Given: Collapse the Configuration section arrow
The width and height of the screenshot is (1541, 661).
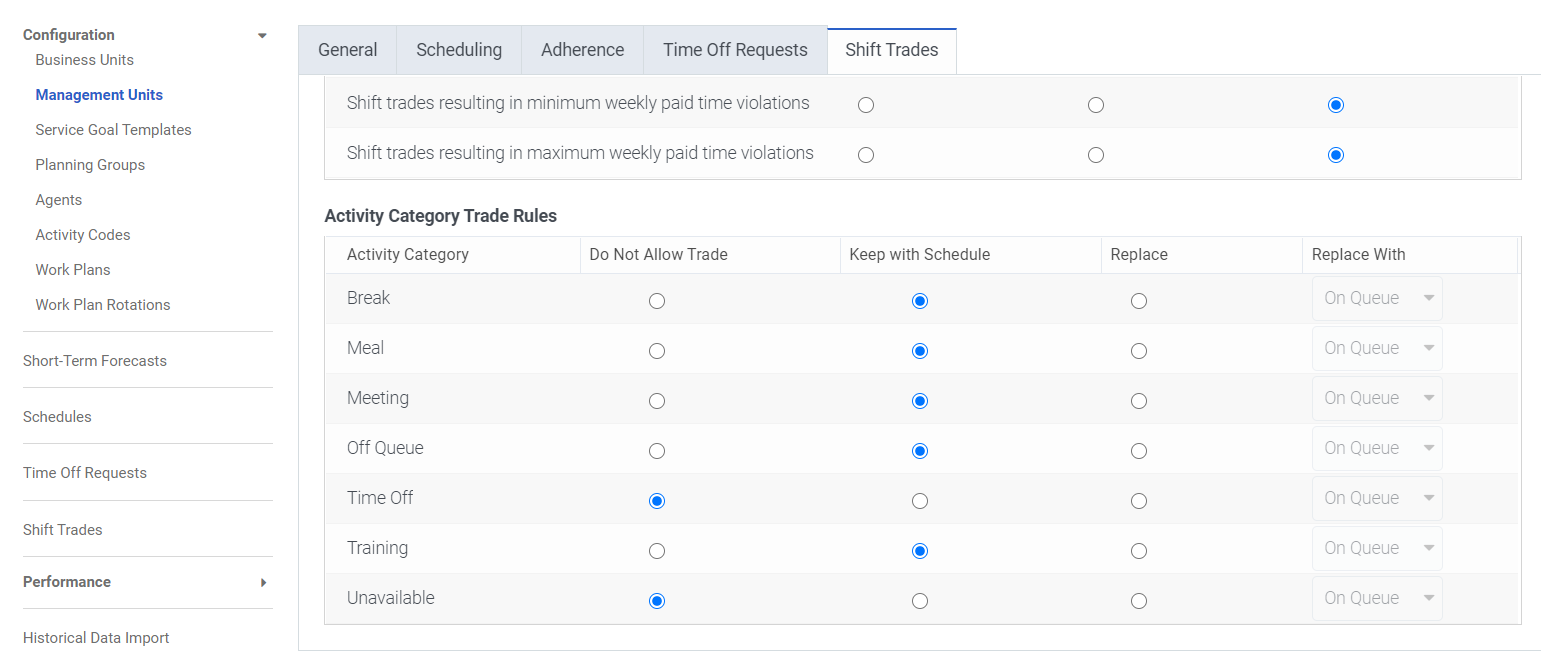Looking at the screenshot, I should pyautogui.click(x=262, y=35).
